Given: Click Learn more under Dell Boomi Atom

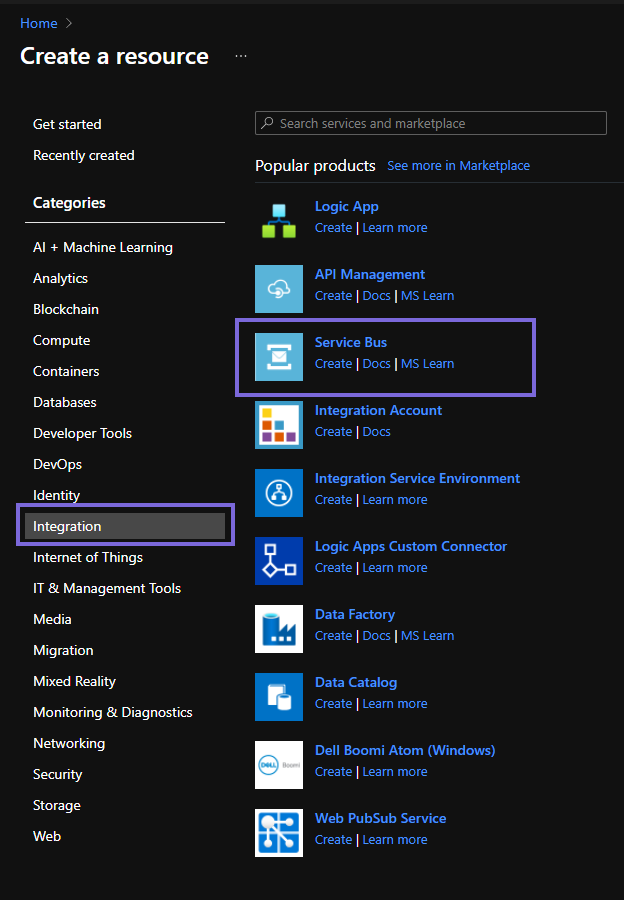Looking at the screenshot, I should click(395, 772).
